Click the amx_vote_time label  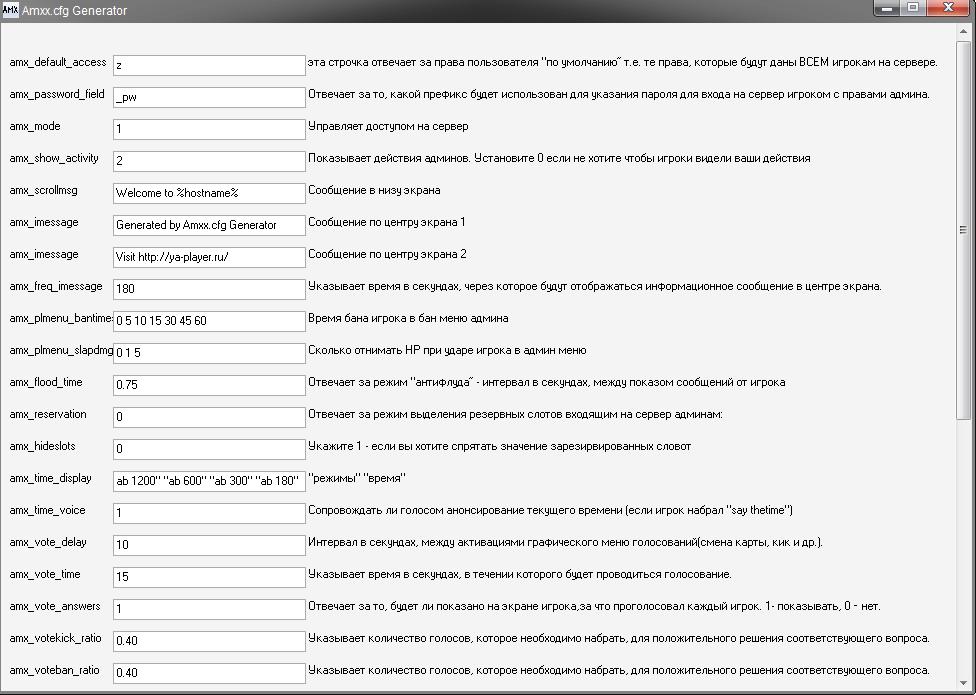pos(45,574)
